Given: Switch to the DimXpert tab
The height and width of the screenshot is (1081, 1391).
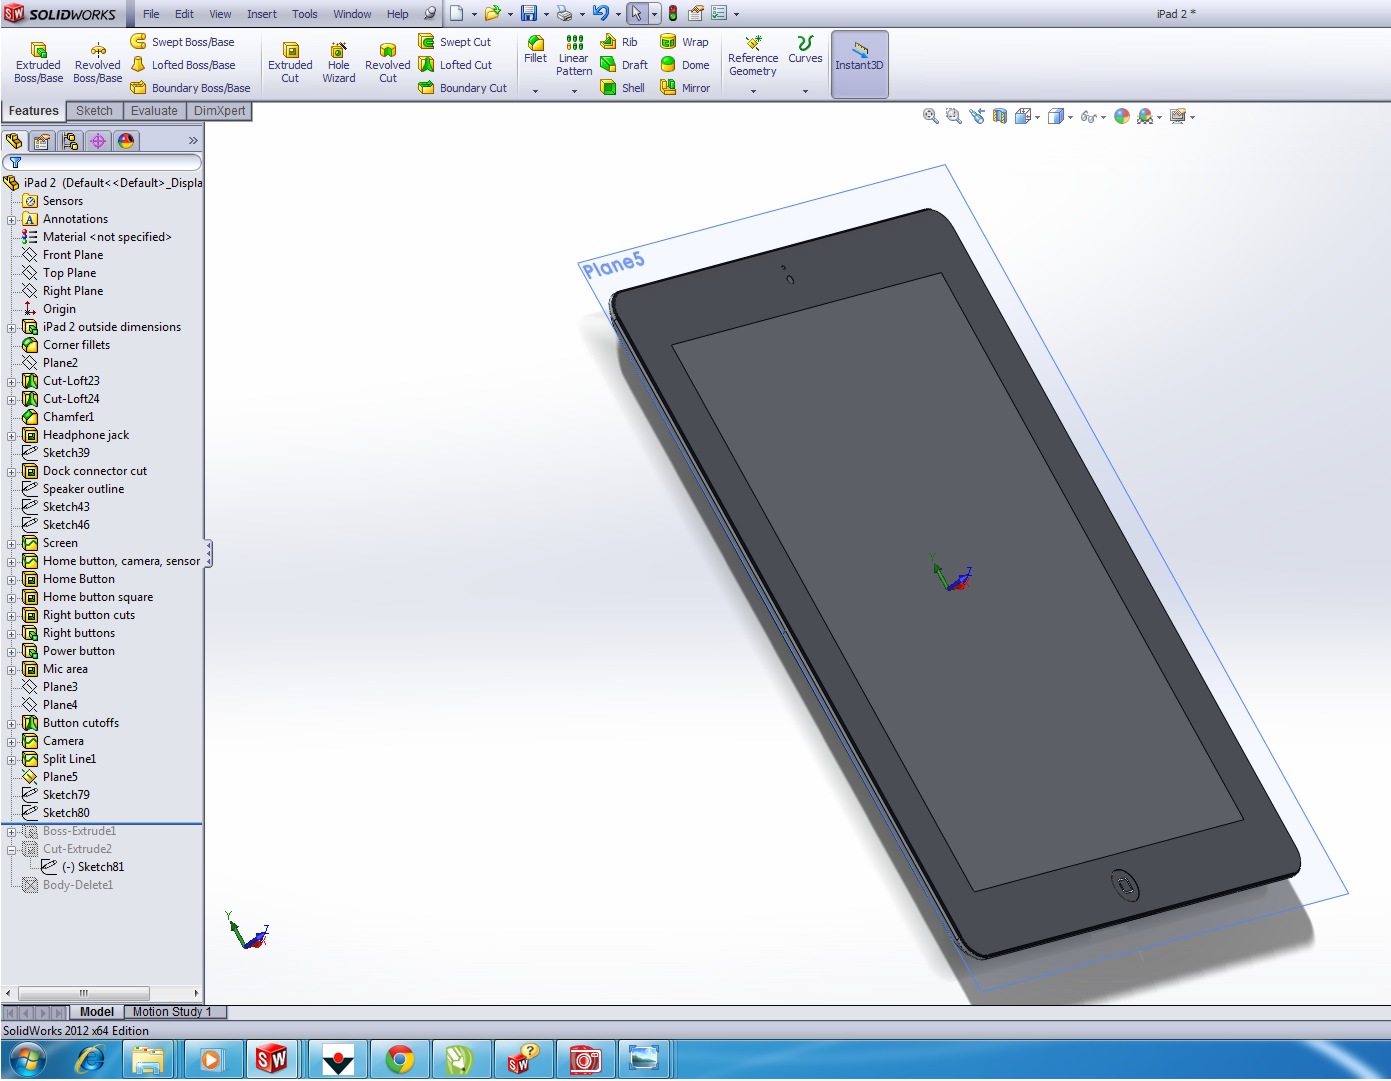Looking at the screenshot, I should (x=219, y=111).
